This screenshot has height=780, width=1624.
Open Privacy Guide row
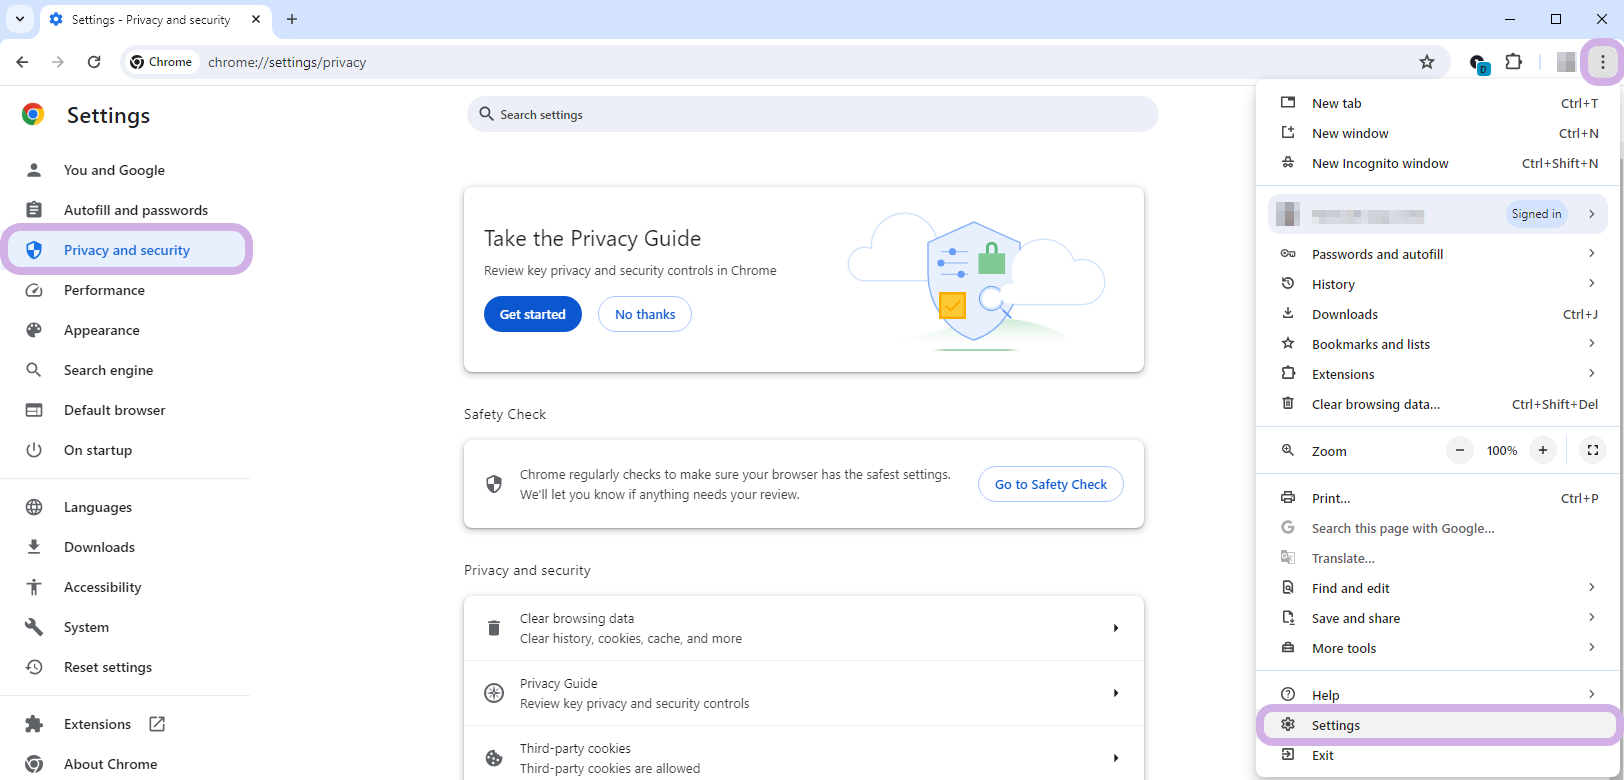804,693
